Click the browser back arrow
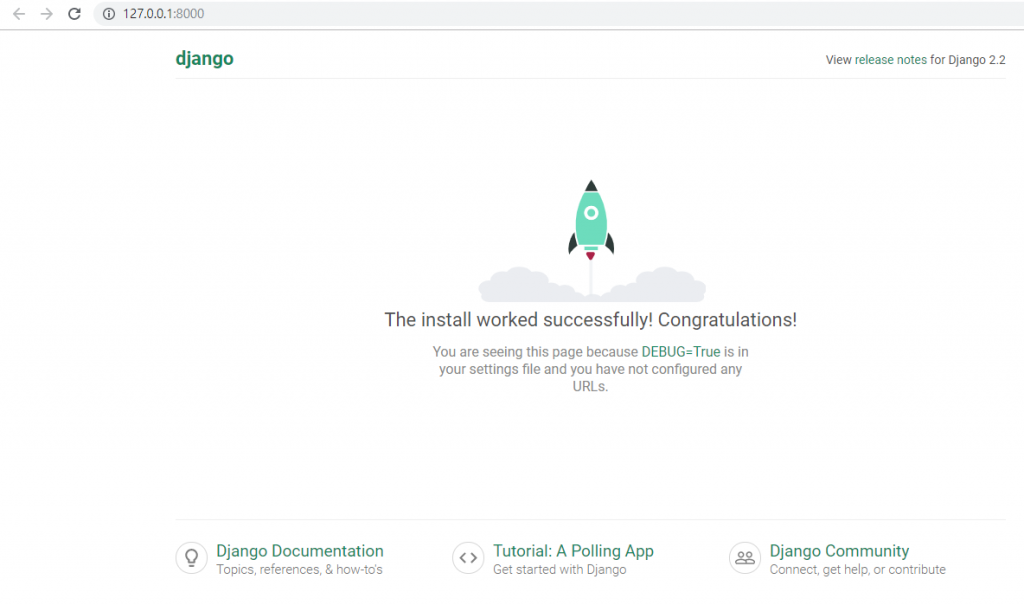This screenshot has height=605, width=1024. click(x=19, y=14)
